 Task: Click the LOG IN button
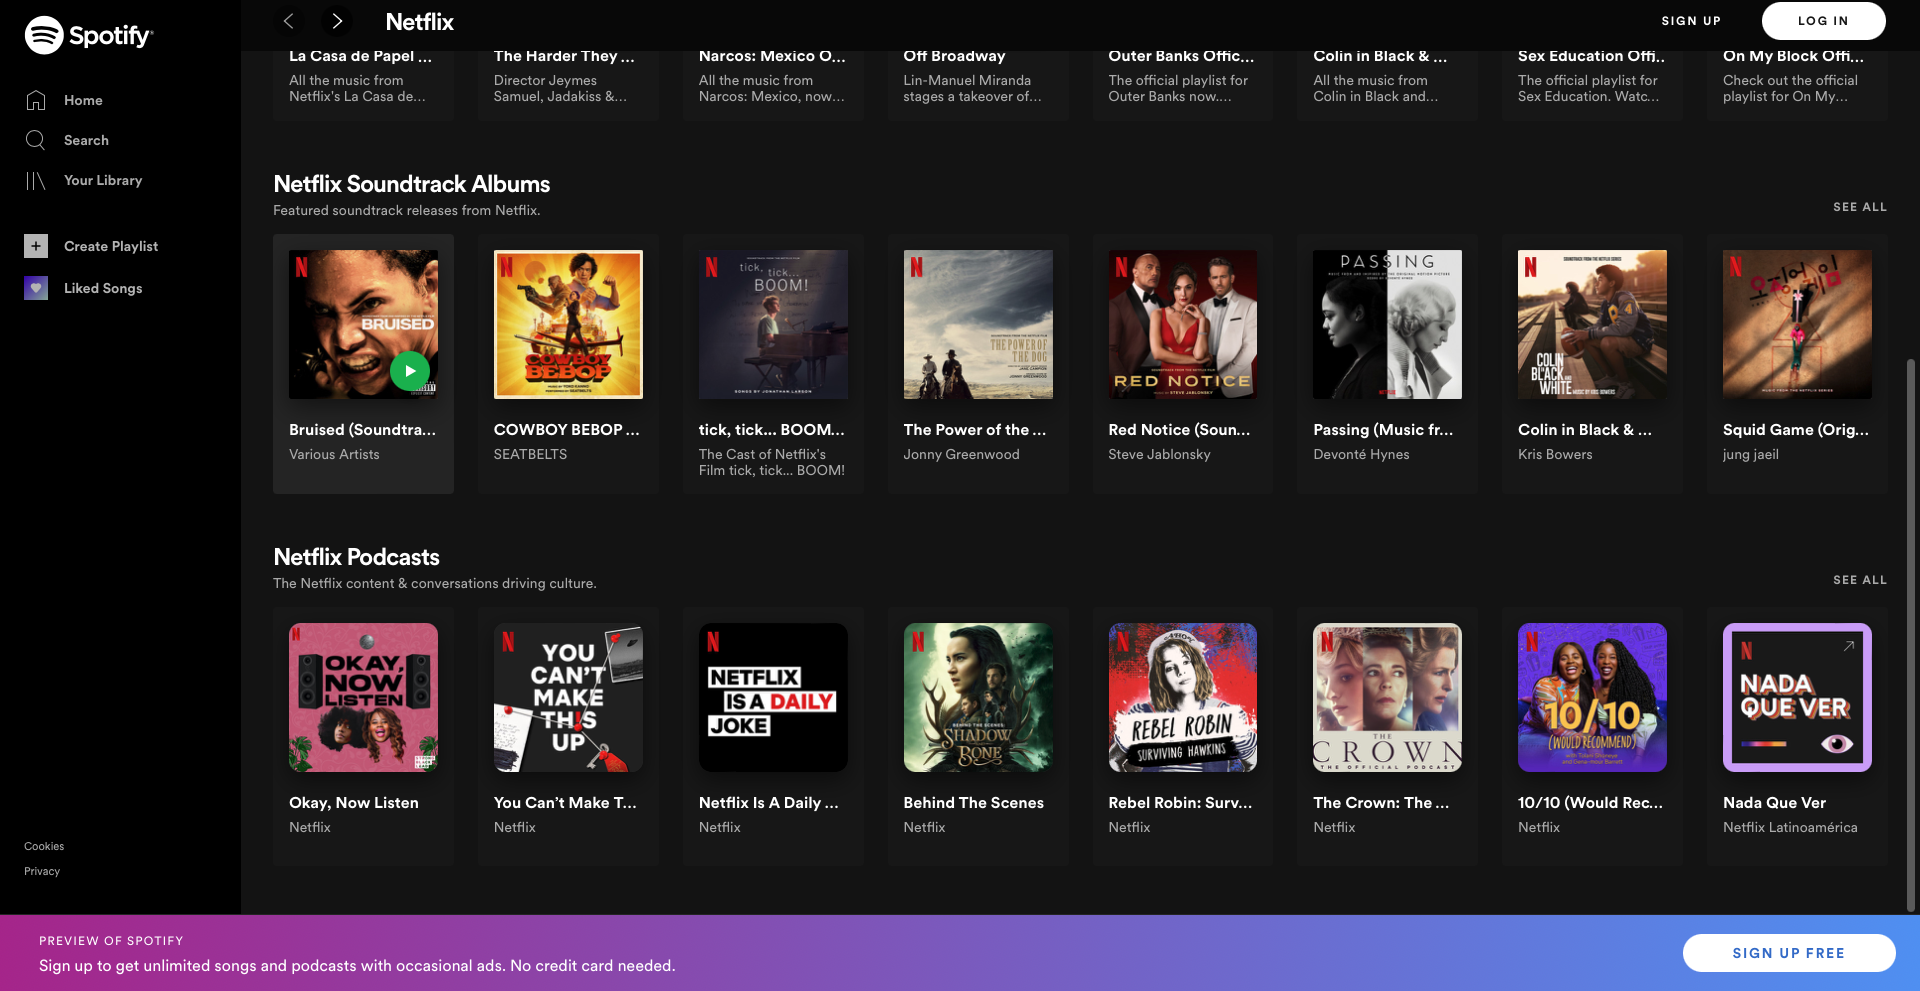1823,21
